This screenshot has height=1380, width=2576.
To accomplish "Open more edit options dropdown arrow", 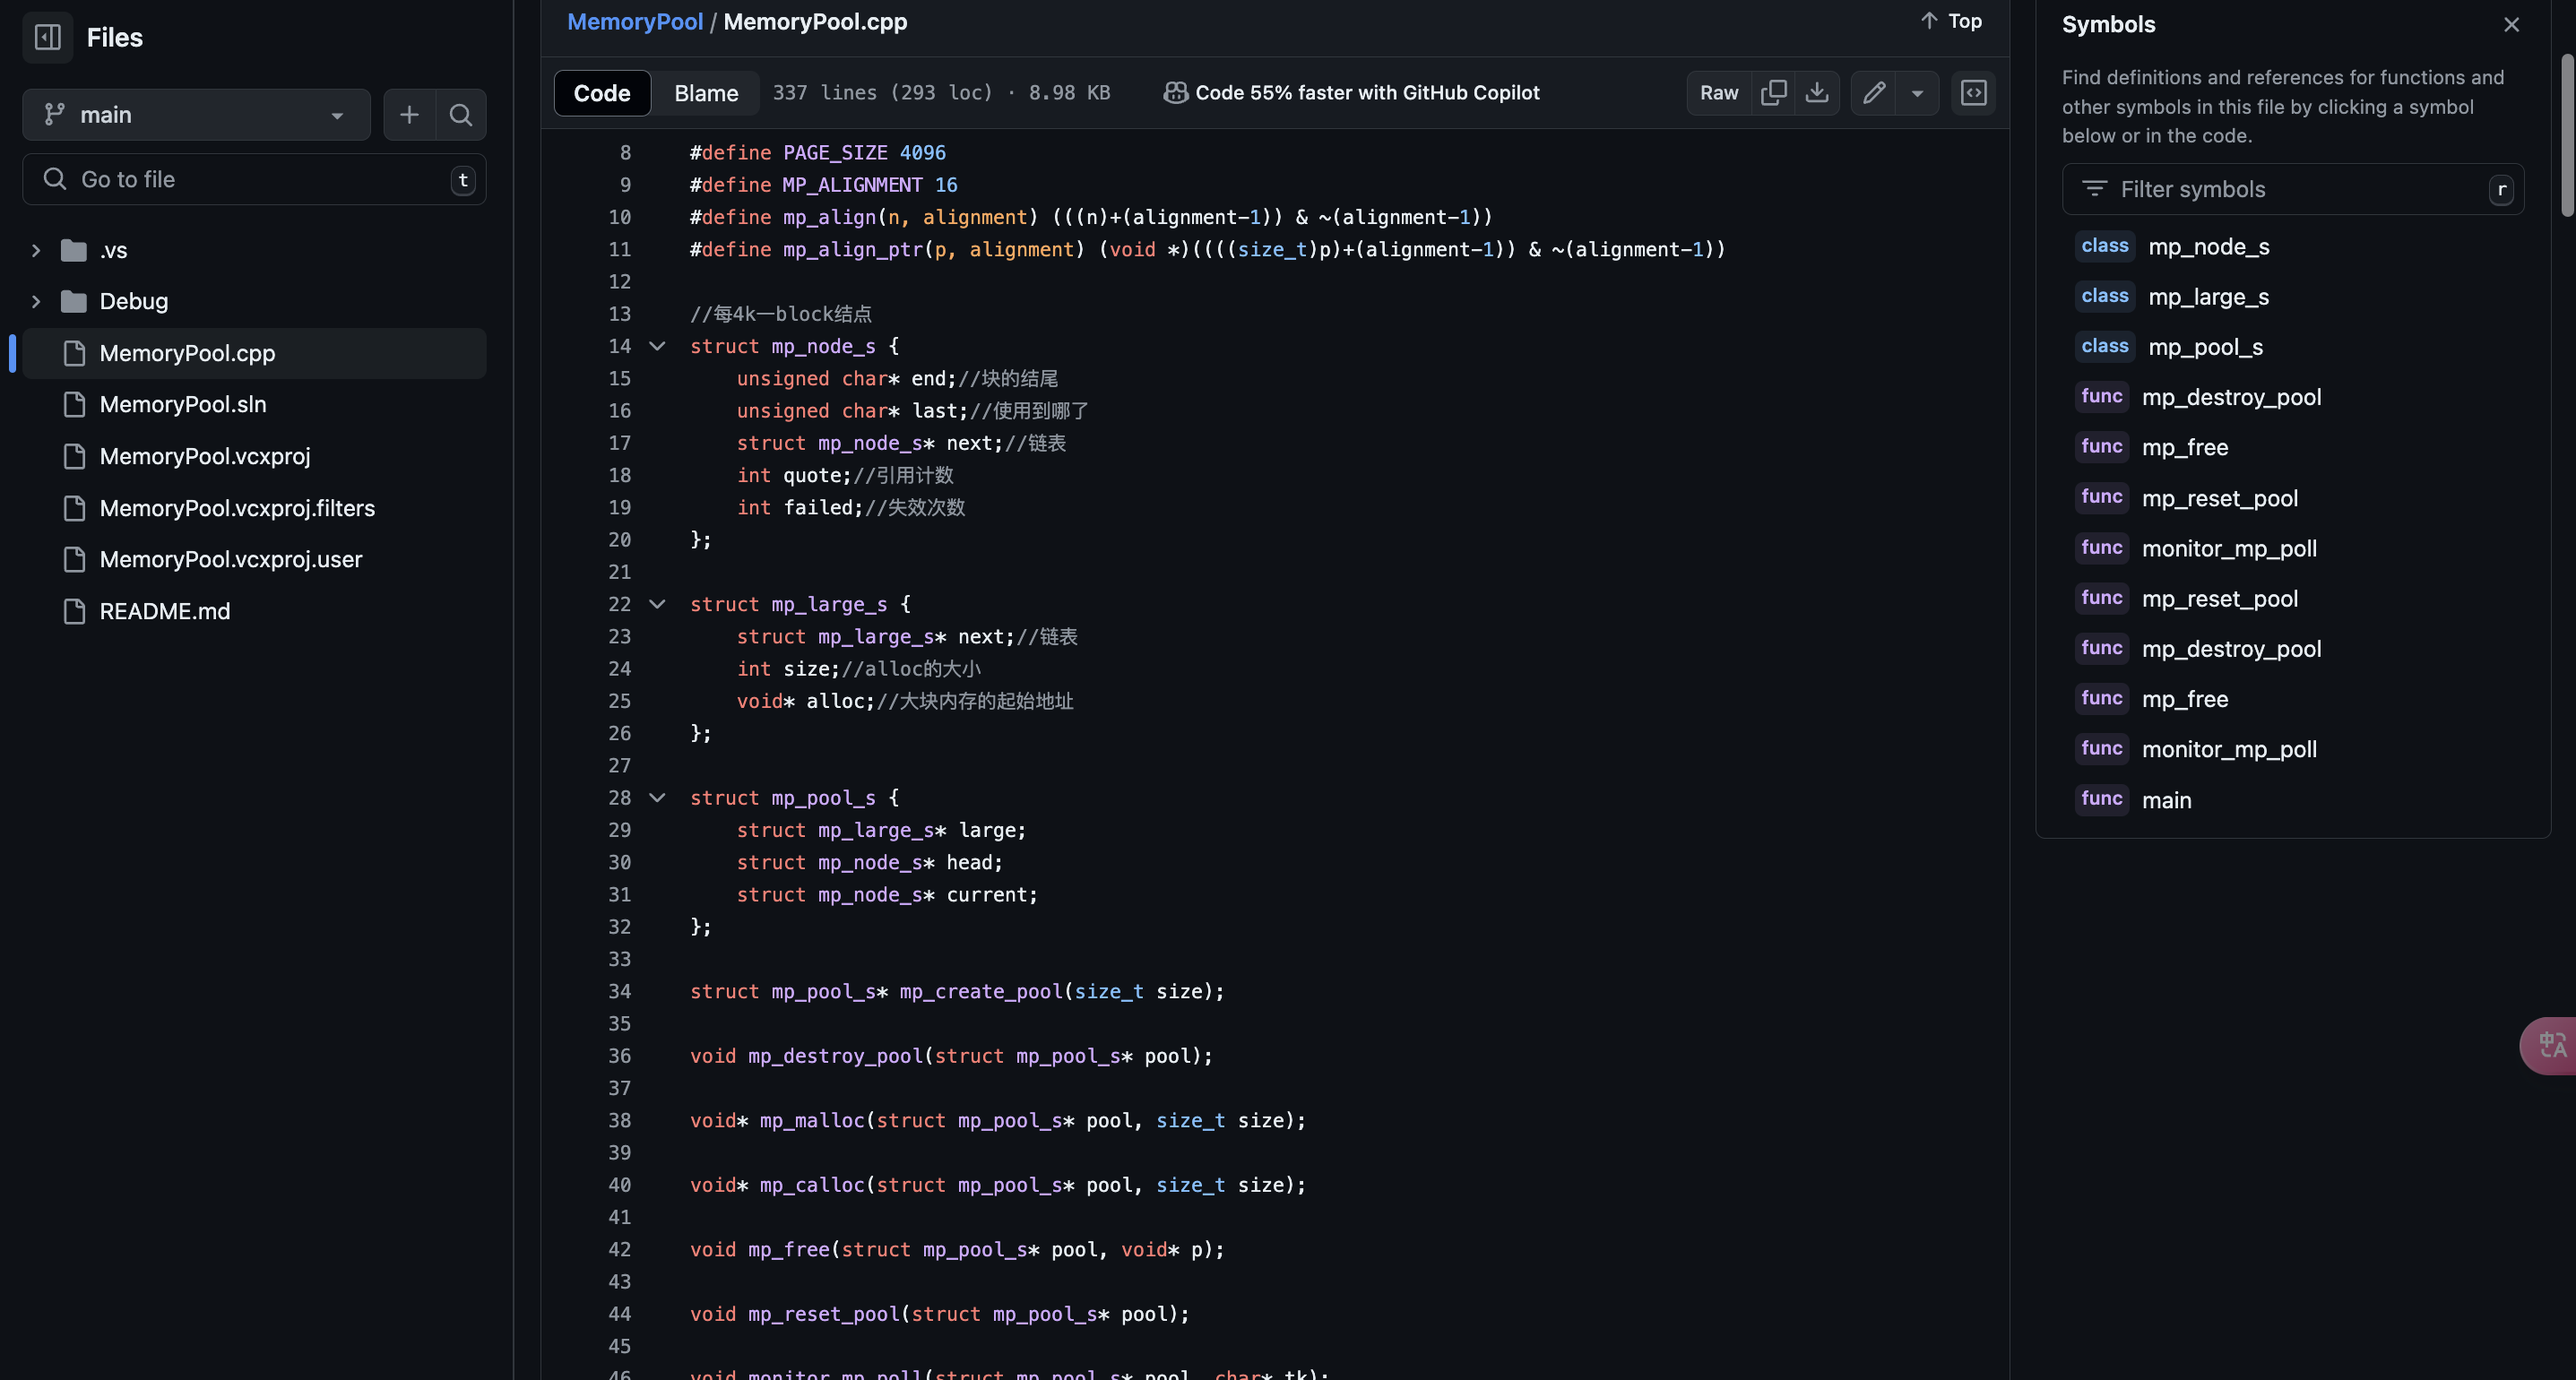I will tap(1917, 93).
